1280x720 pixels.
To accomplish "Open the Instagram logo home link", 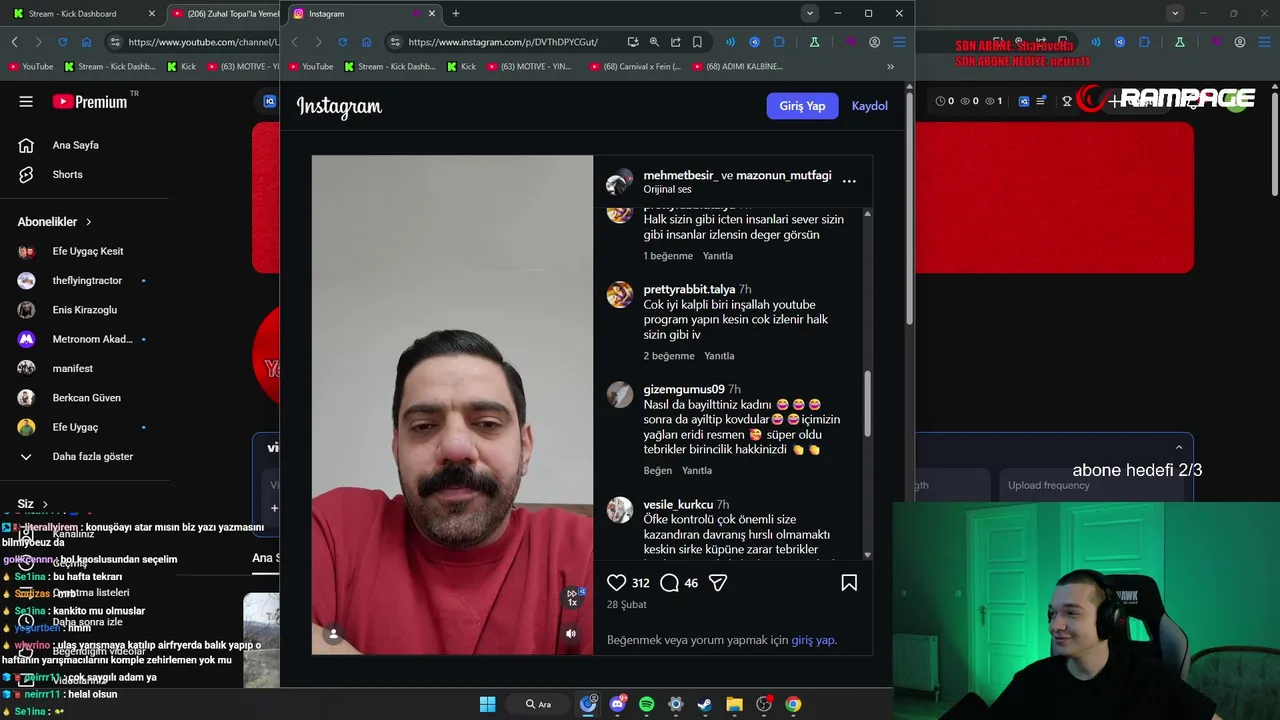I will [x=339, y=106].
